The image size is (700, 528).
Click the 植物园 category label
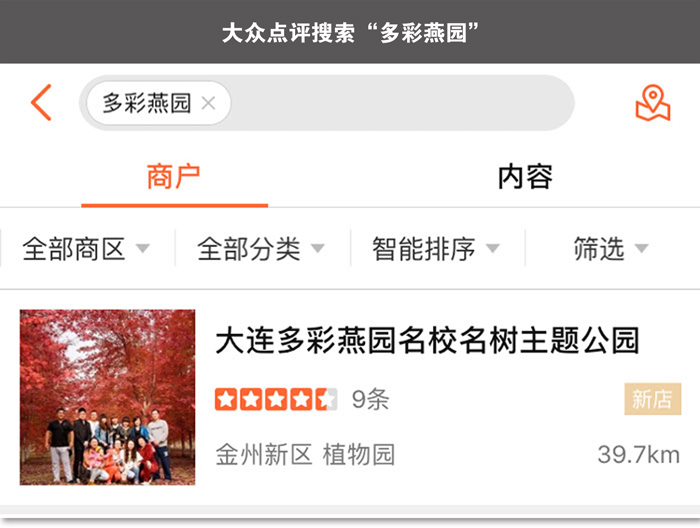click(359, 454)
